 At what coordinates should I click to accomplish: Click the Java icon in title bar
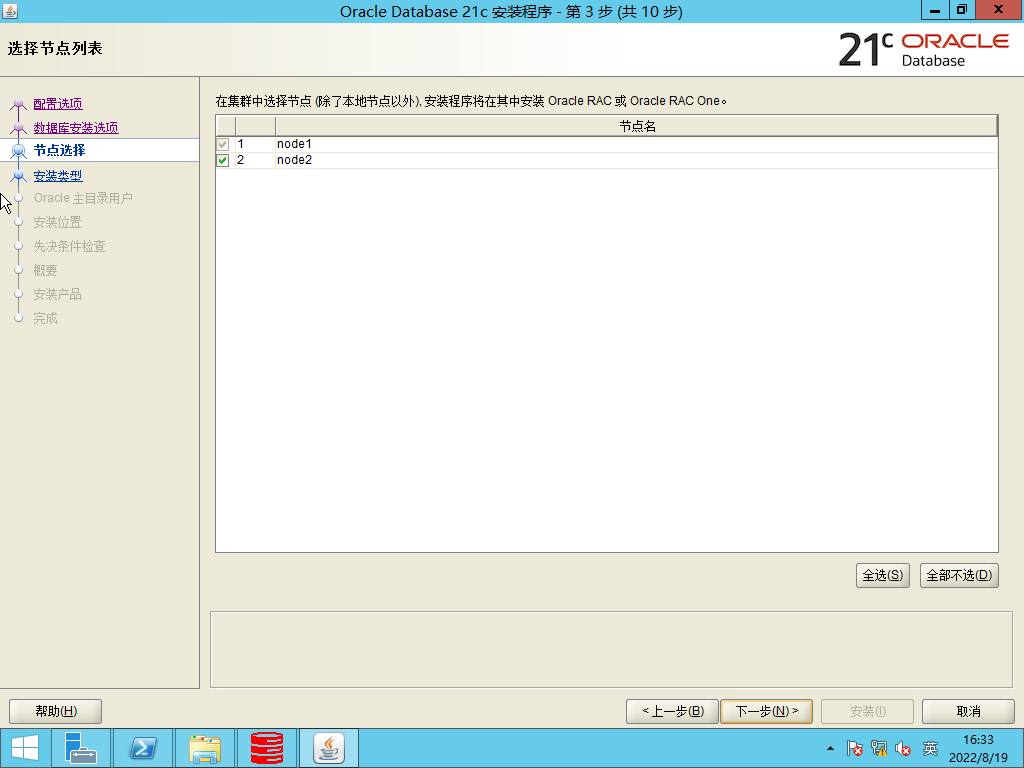(x=10, y=11)
